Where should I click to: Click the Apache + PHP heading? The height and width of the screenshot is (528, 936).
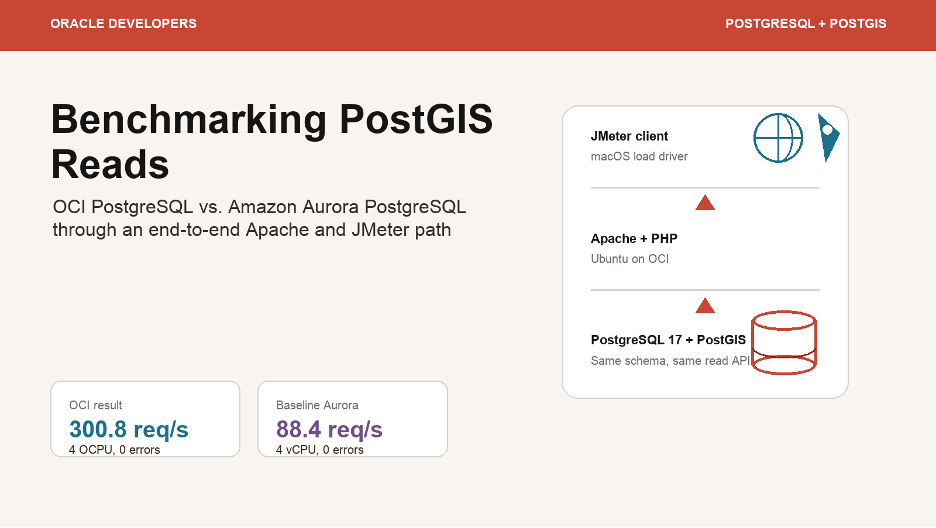coord(634,239)
